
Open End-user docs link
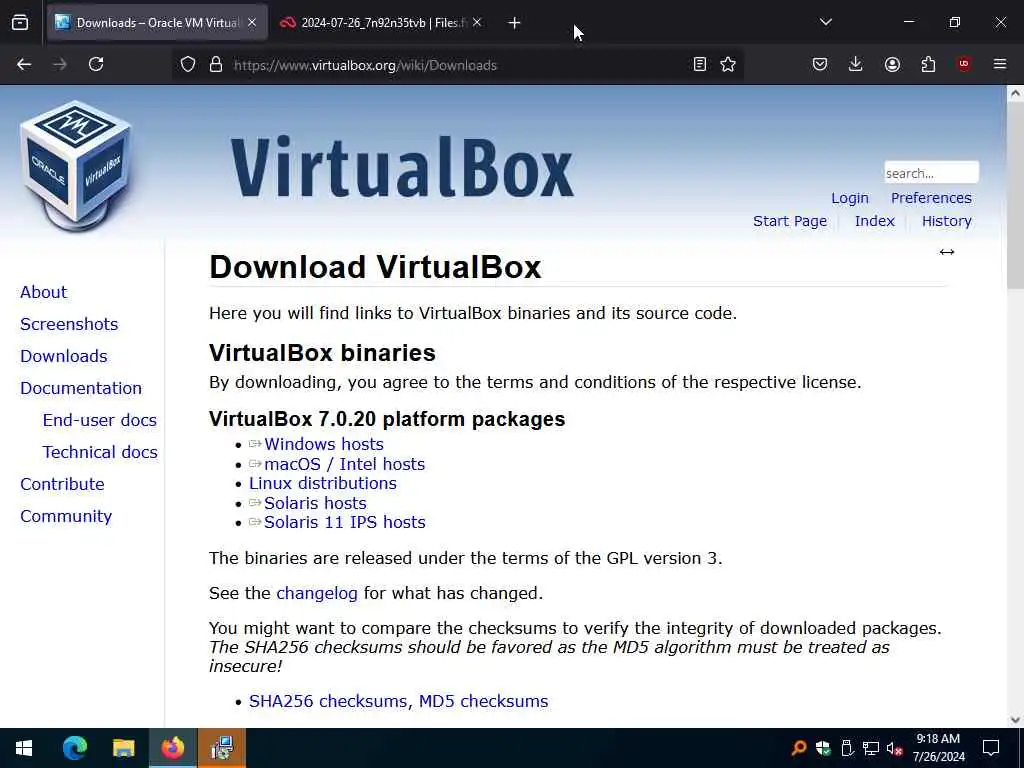pyautogui.click(x=99, y=420)
